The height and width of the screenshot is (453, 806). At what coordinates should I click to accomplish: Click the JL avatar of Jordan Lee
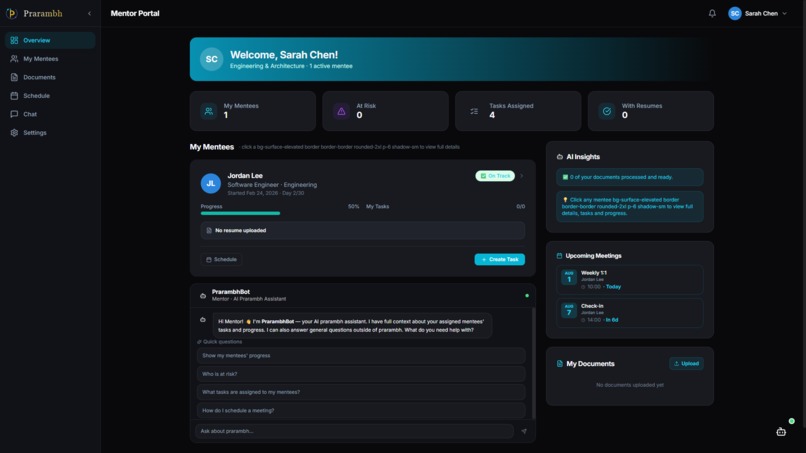pyautogui.click(x=211, y=184)
